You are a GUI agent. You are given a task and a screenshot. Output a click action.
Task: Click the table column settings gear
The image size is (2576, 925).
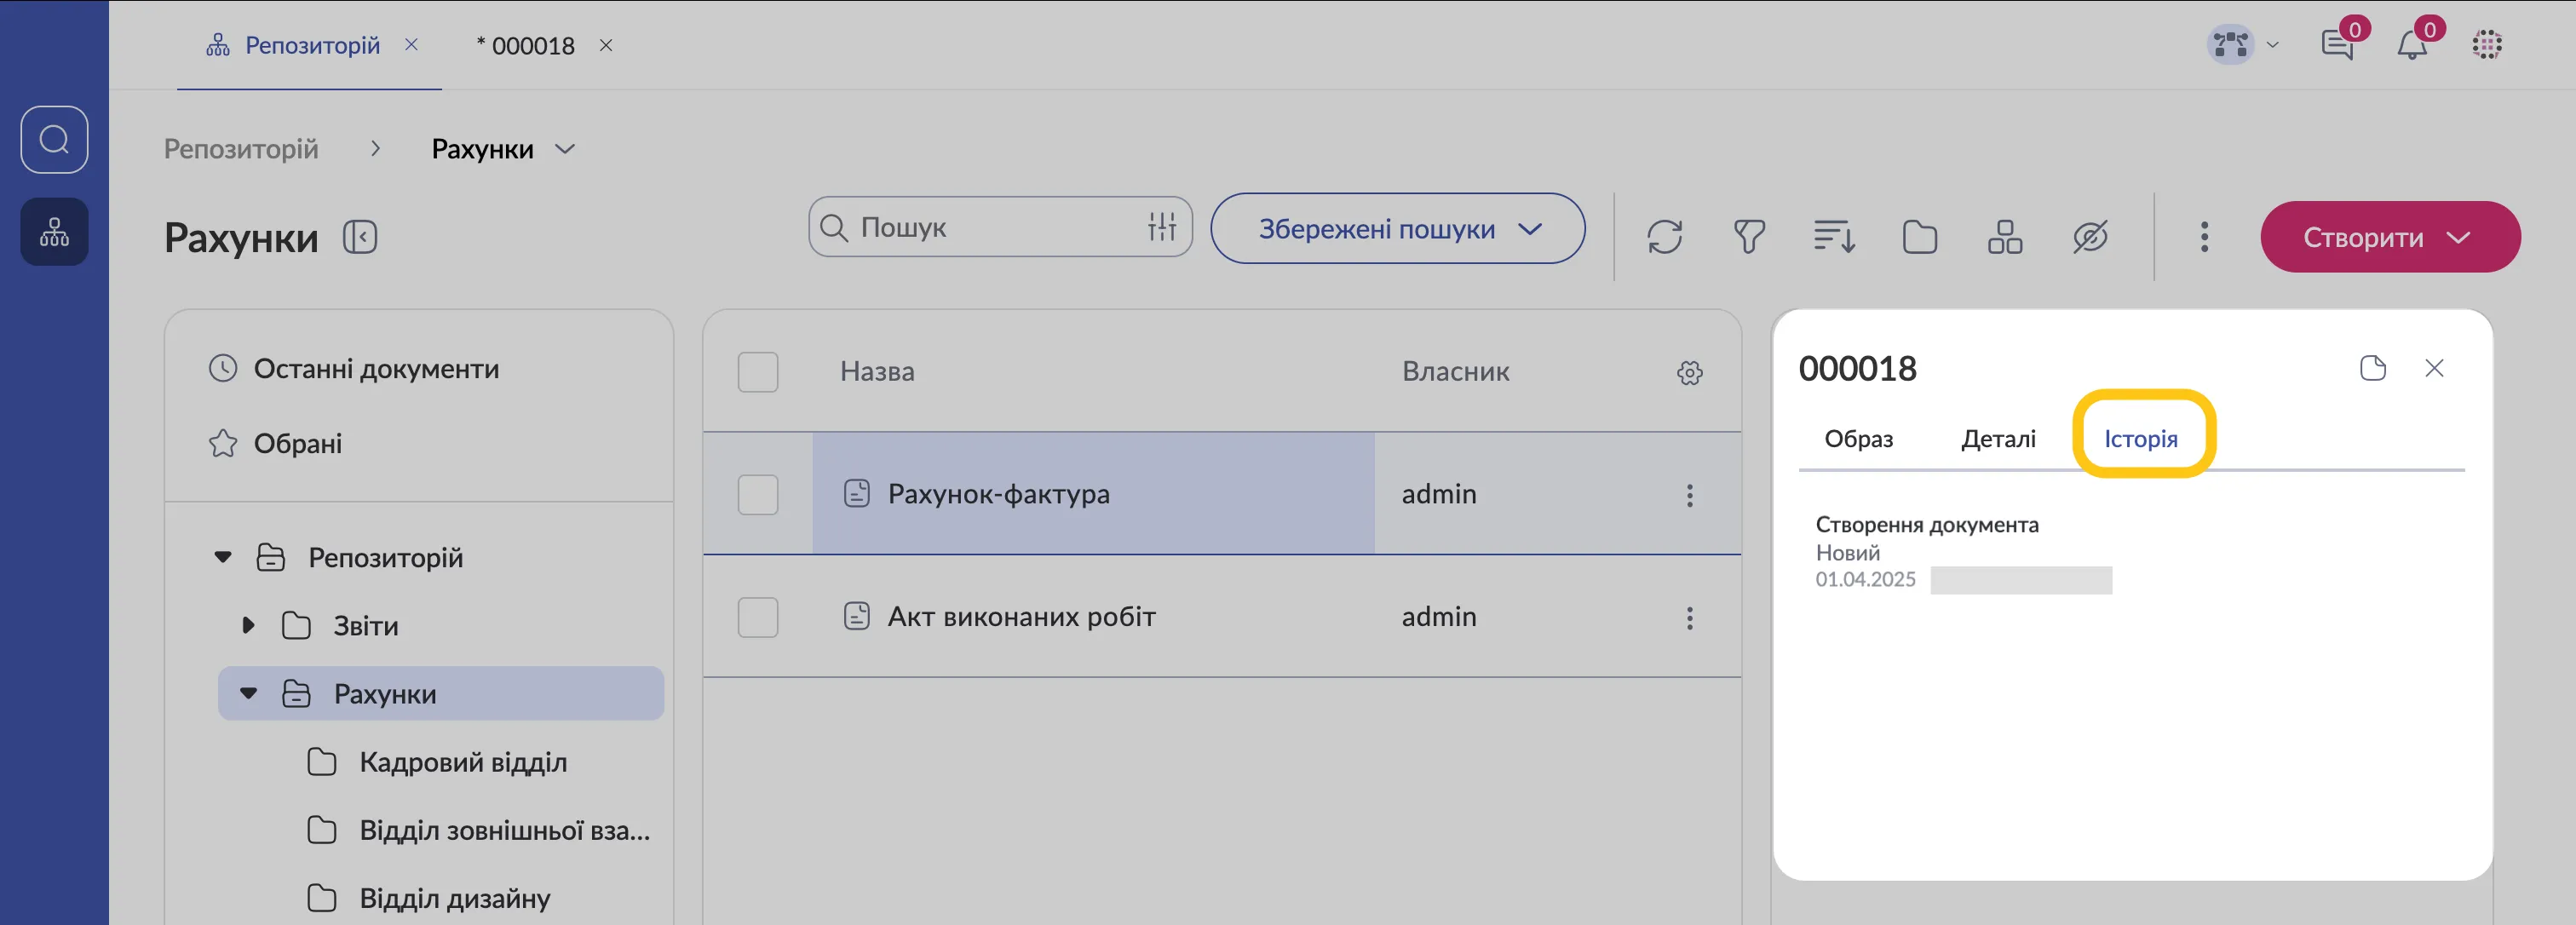click(1689, 373)
